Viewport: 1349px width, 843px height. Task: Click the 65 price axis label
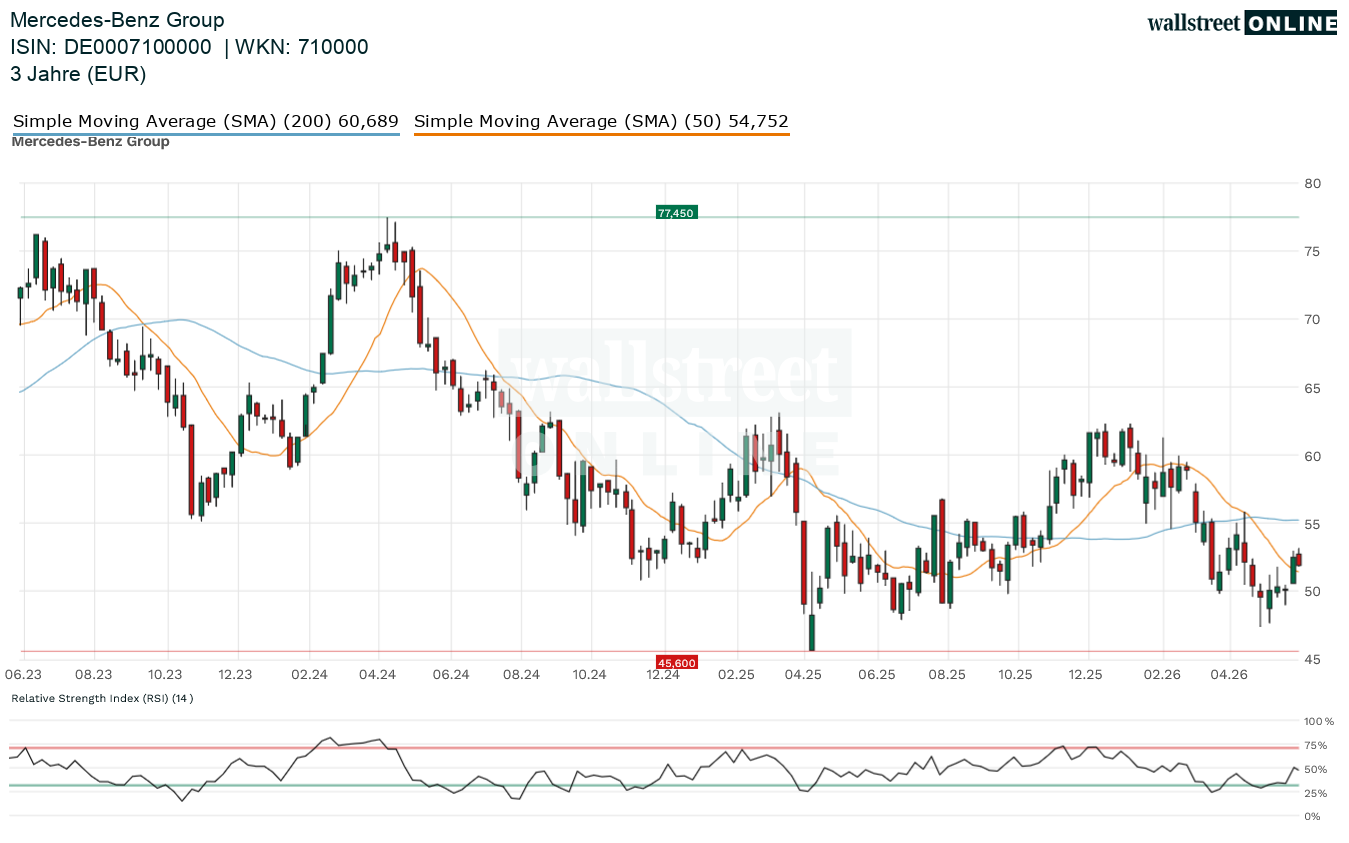pyautogui.click(x=1313, y=387)
